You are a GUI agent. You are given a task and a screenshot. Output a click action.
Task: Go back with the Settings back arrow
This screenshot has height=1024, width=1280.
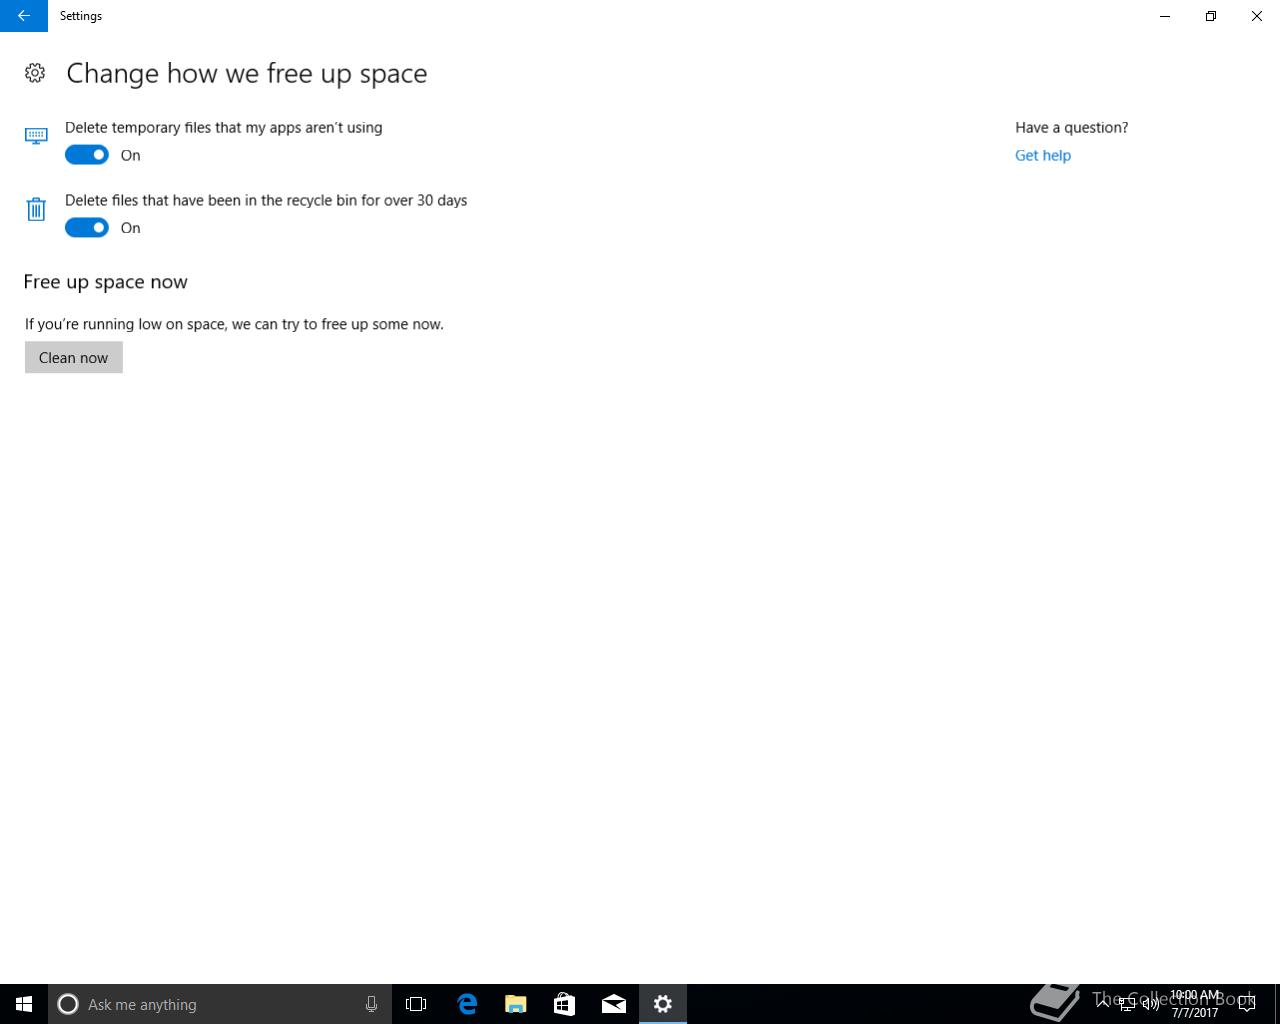point(24,16)
